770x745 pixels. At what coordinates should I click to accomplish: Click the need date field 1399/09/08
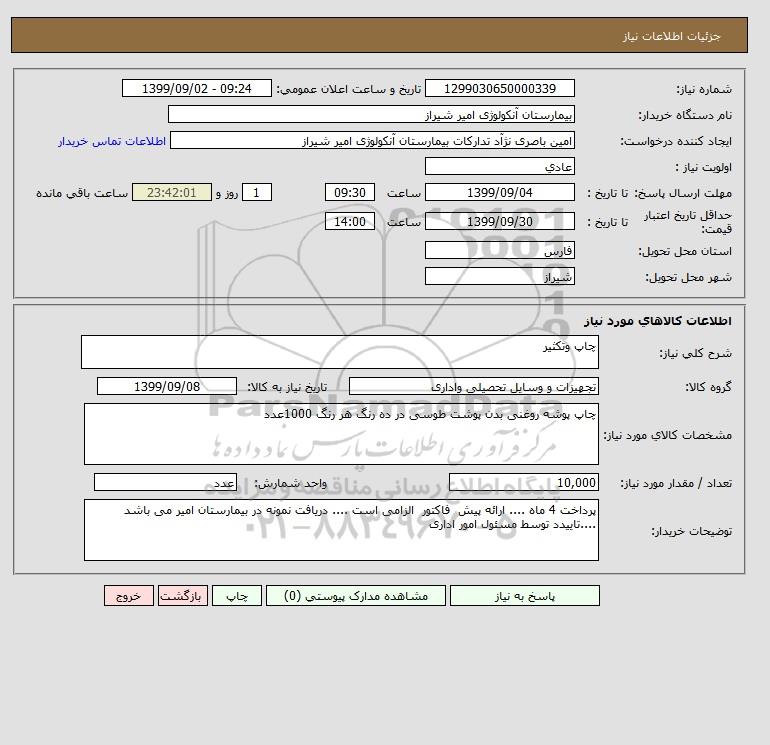[167, 386]
